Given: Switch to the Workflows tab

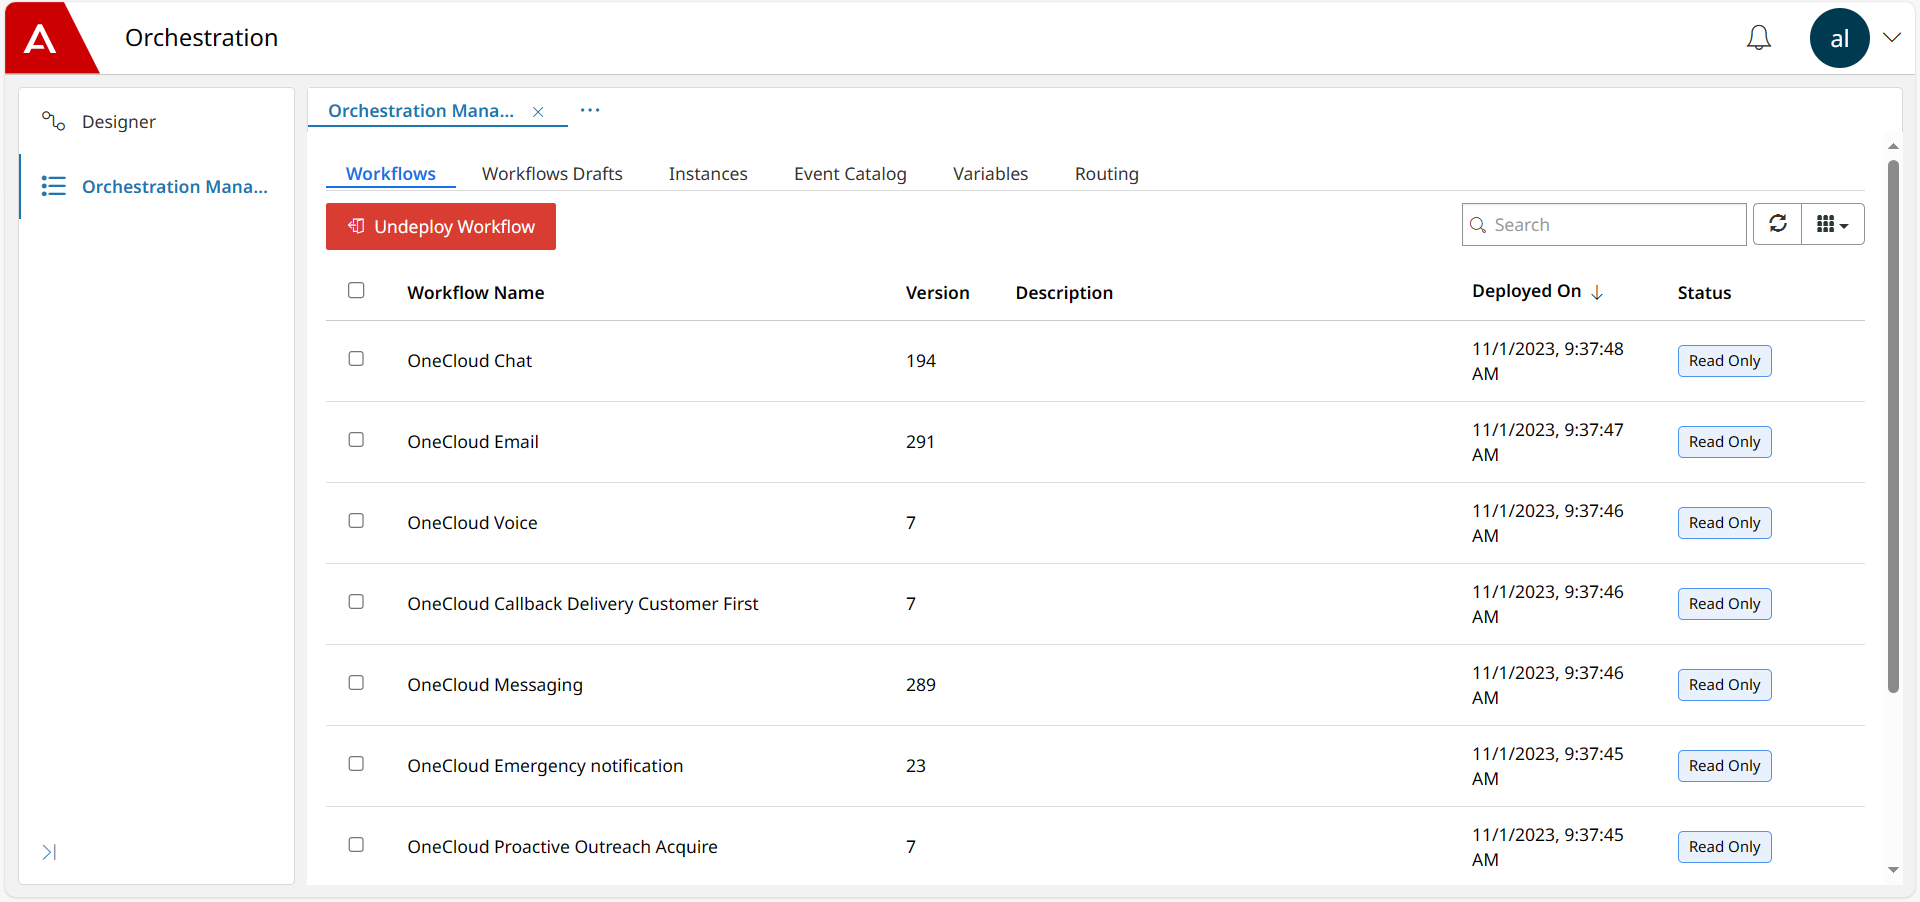Looking at the screenshot, I should pyautogui.click(x=391, y=174).
